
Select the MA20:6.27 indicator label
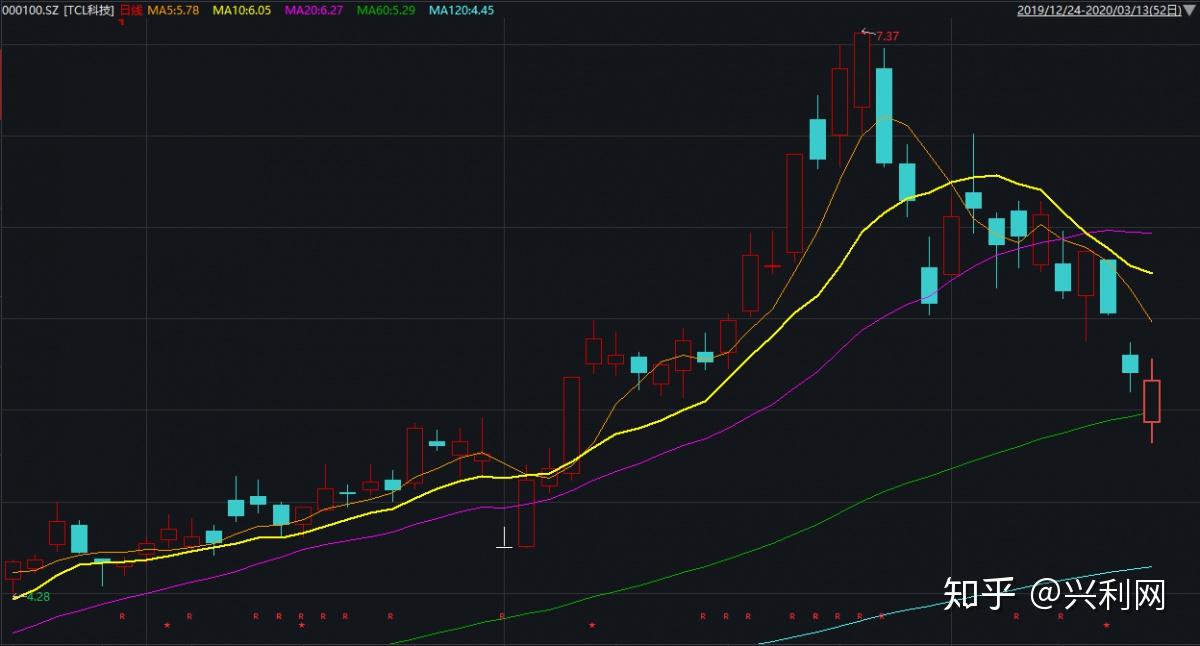click(x=316, y=10)
